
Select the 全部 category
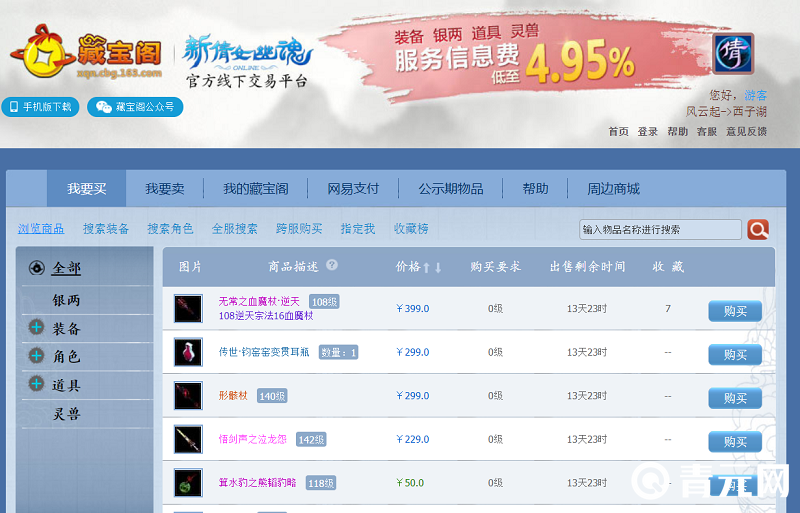pos(66,268)
